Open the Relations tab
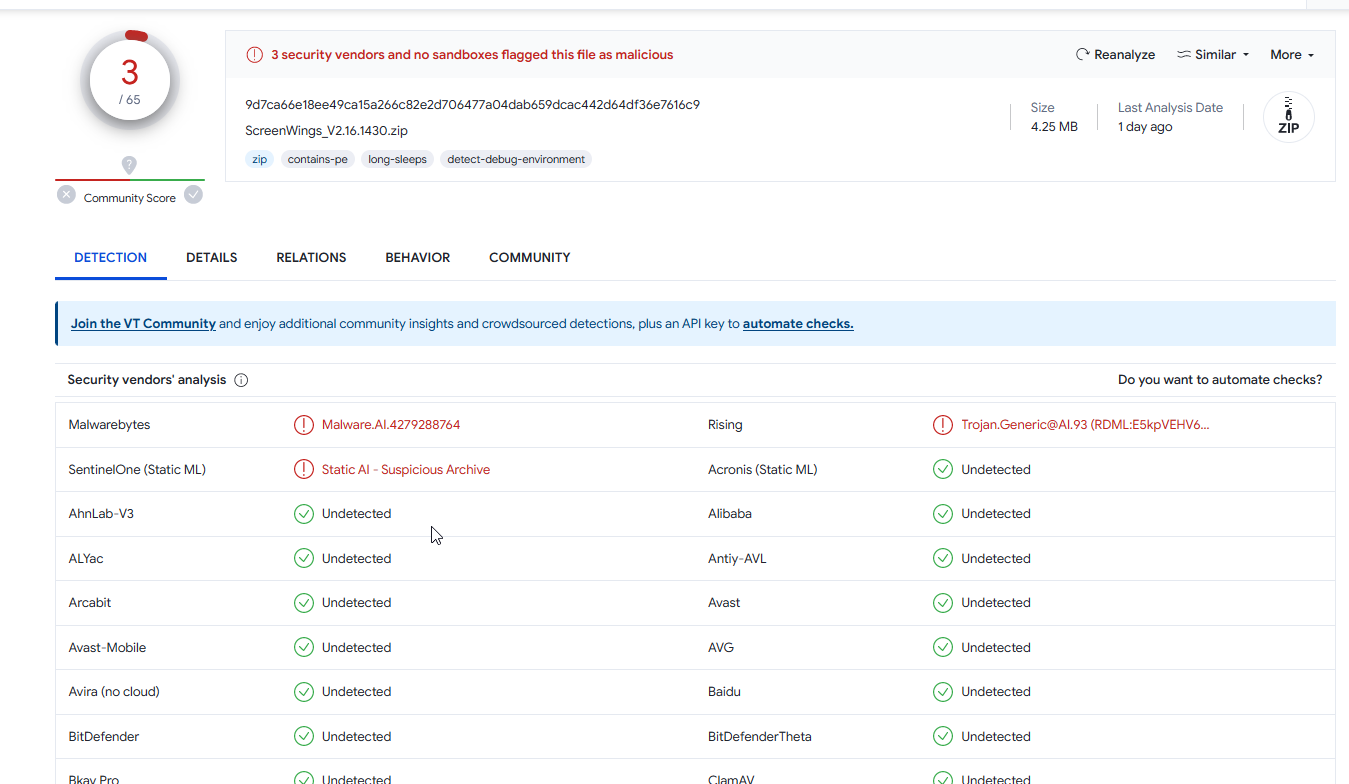 pyautogui.click(x=311, y=258)
